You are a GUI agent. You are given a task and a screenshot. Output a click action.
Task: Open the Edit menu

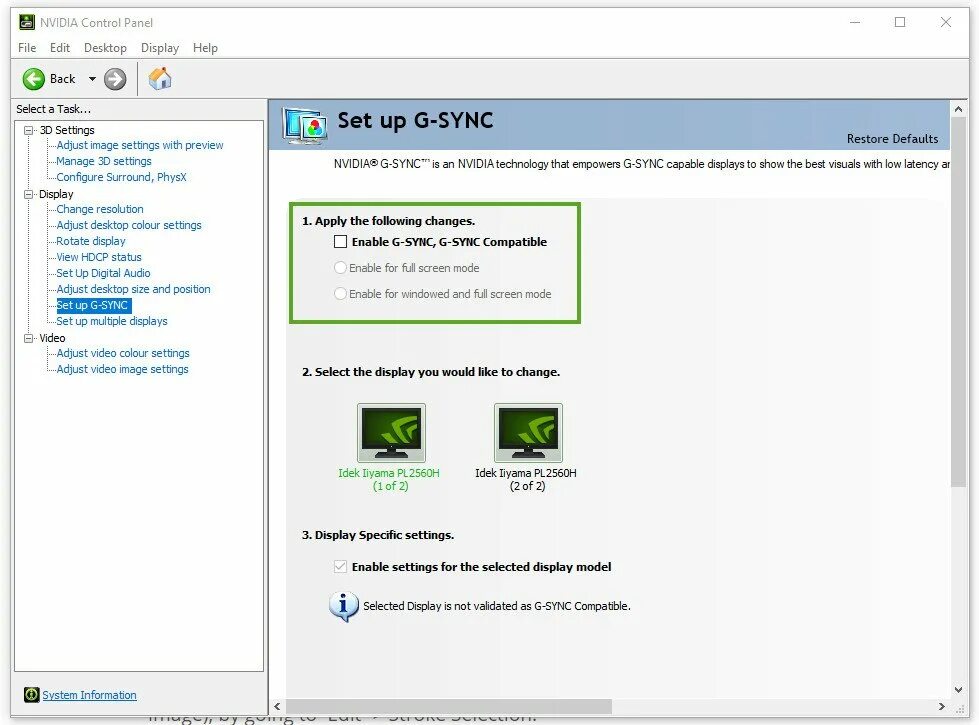point(60,48)
